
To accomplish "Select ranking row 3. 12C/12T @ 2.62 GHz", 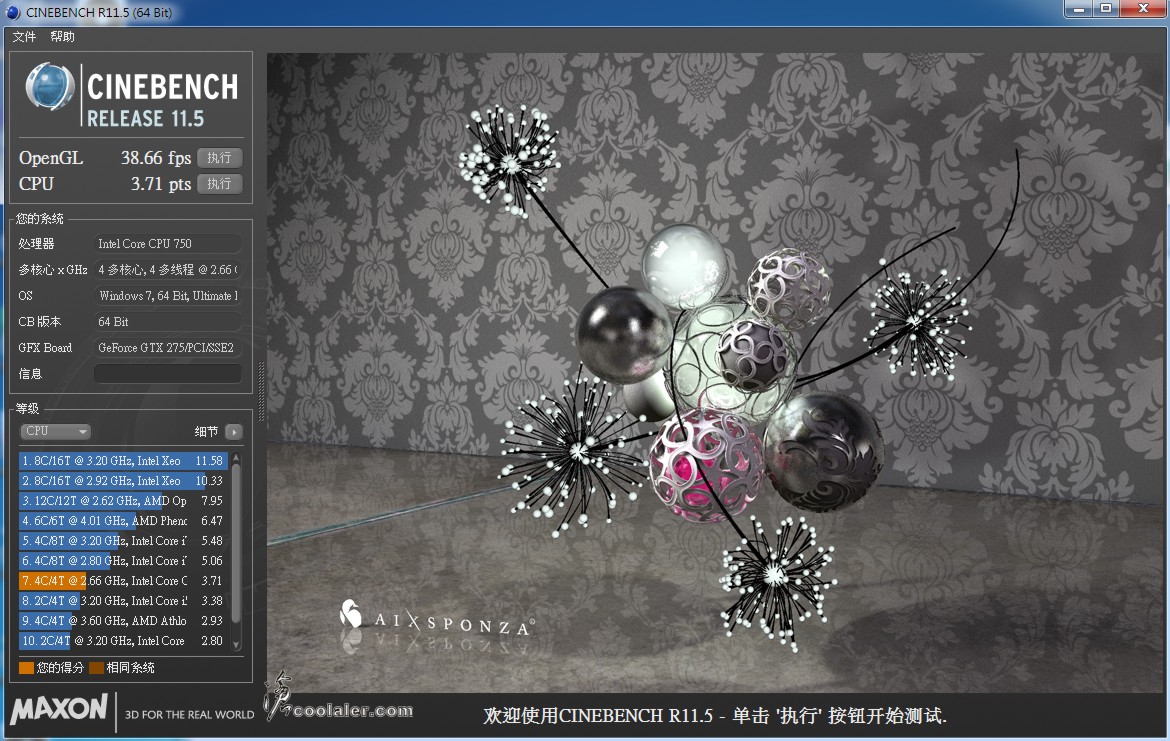I will coord(123,501).
